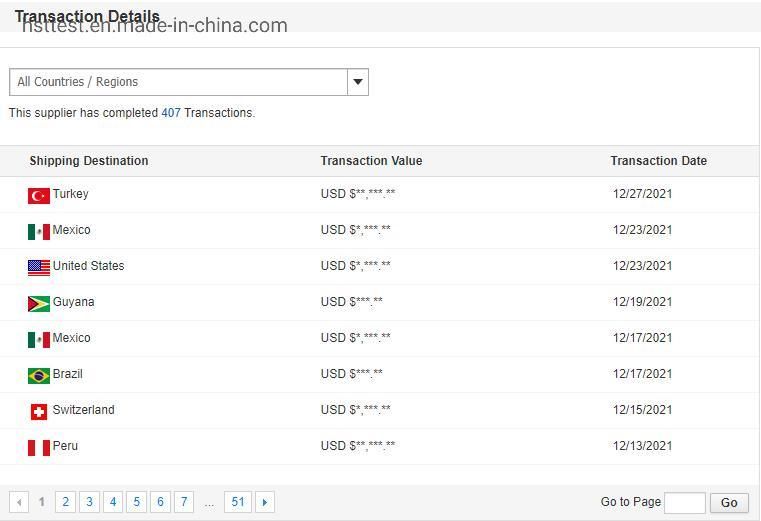
Task: Click the Mexico flag dated 12/23/2021
Action: coord(39,232)
